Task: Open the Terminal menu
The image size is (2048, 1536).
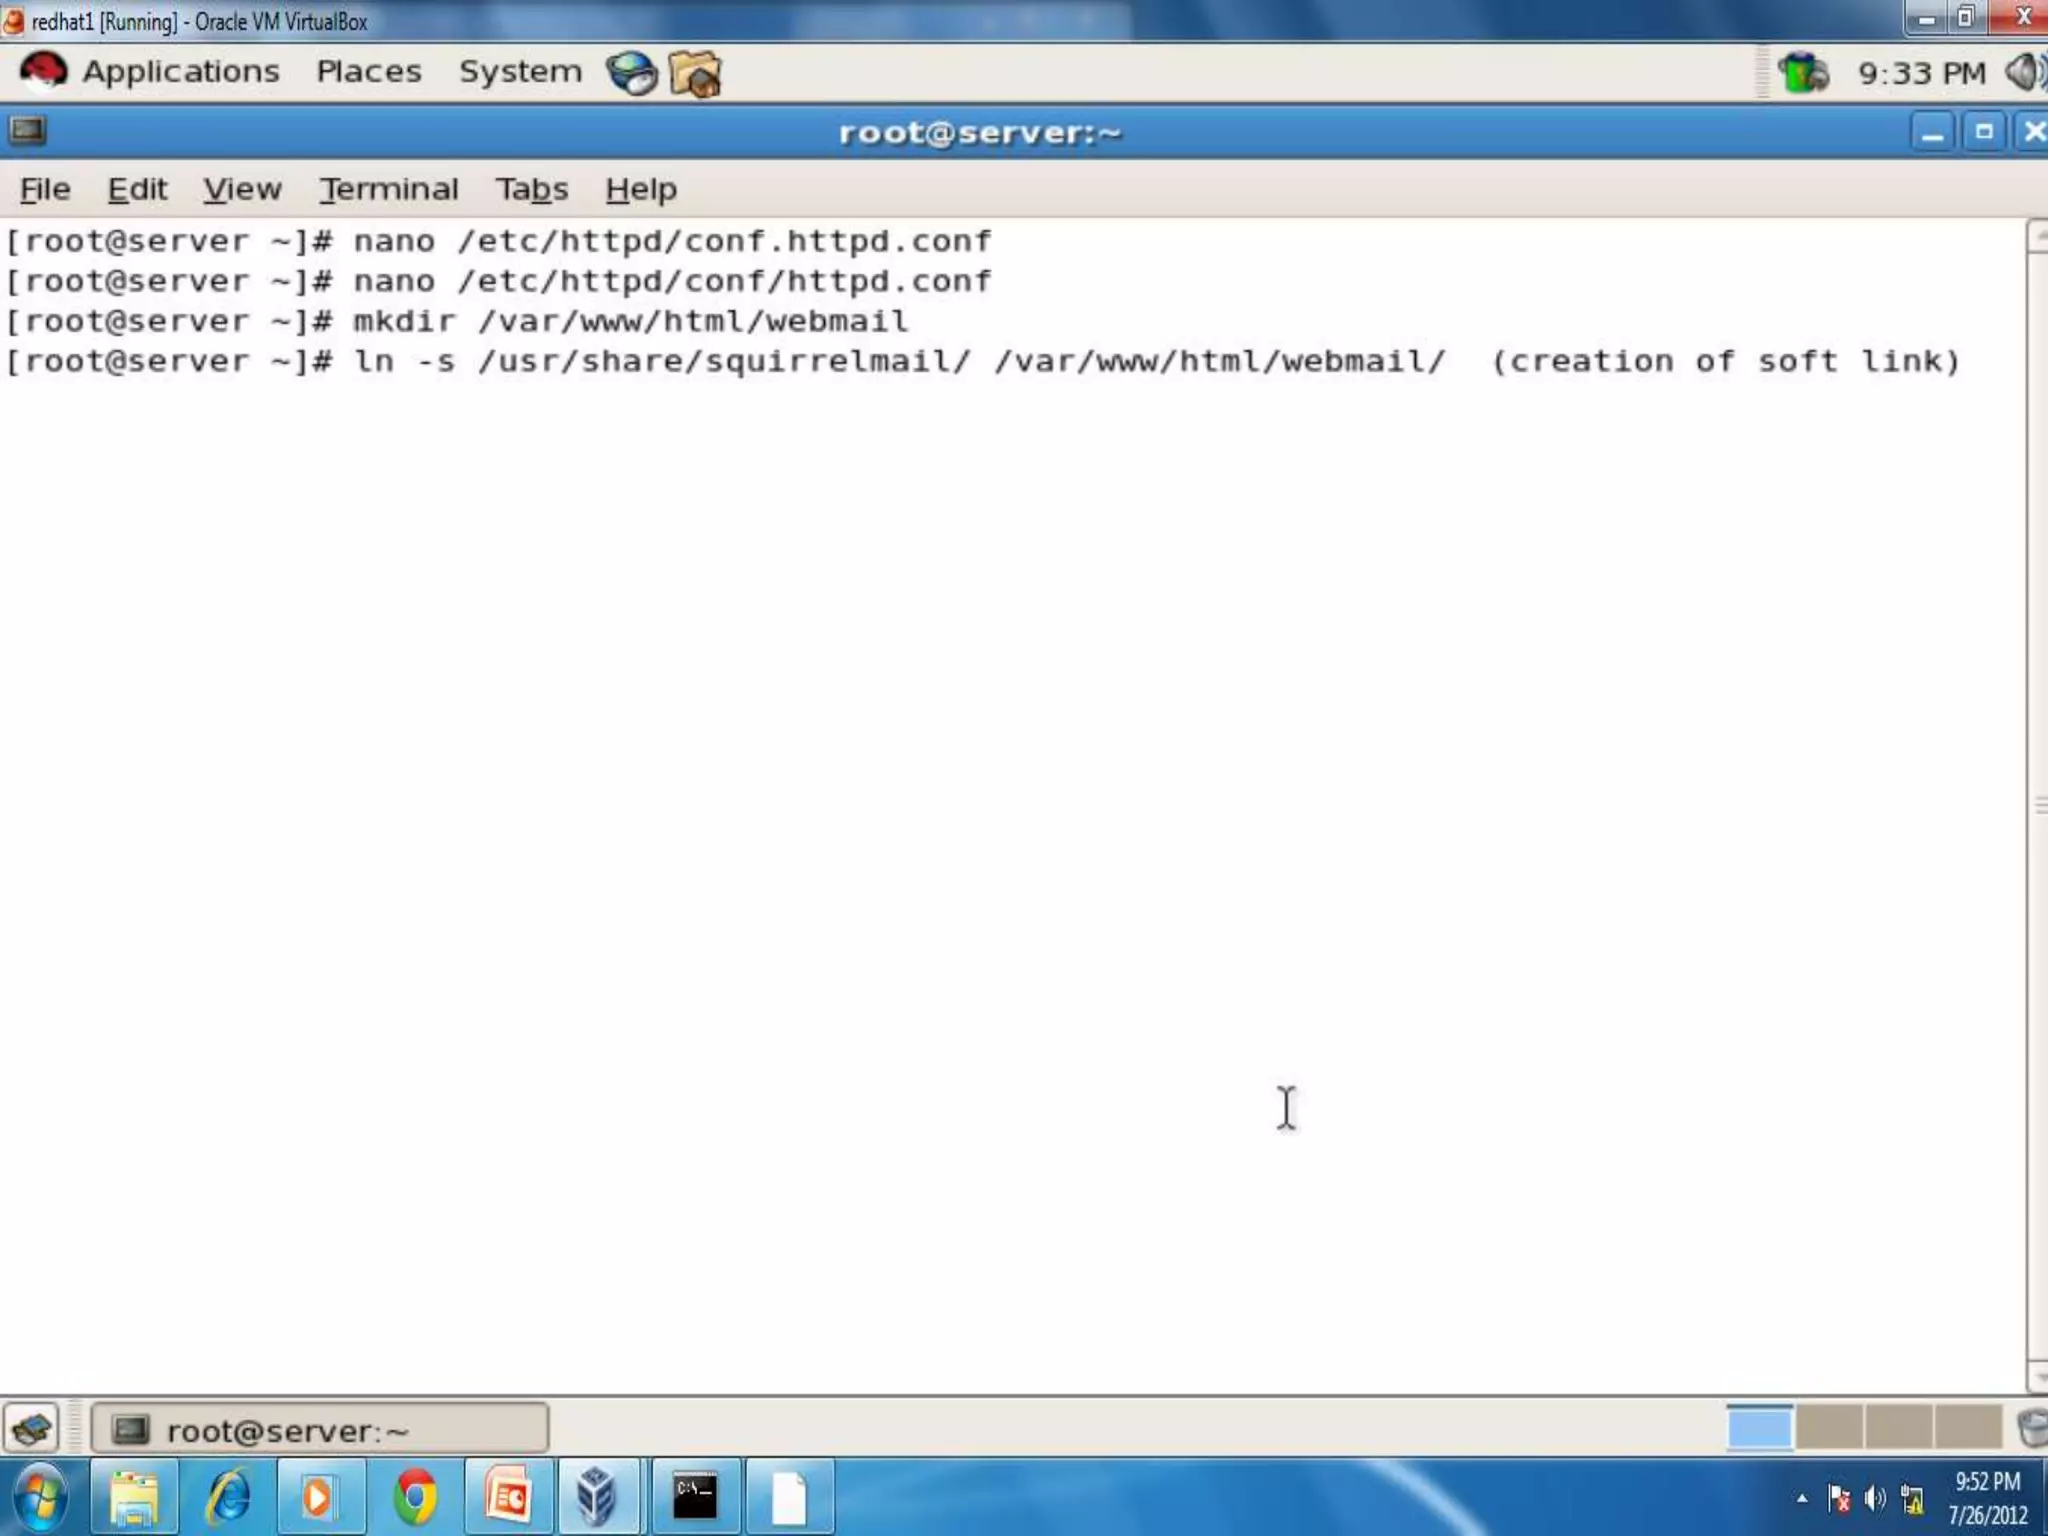Action: click(x=388, y=189)
